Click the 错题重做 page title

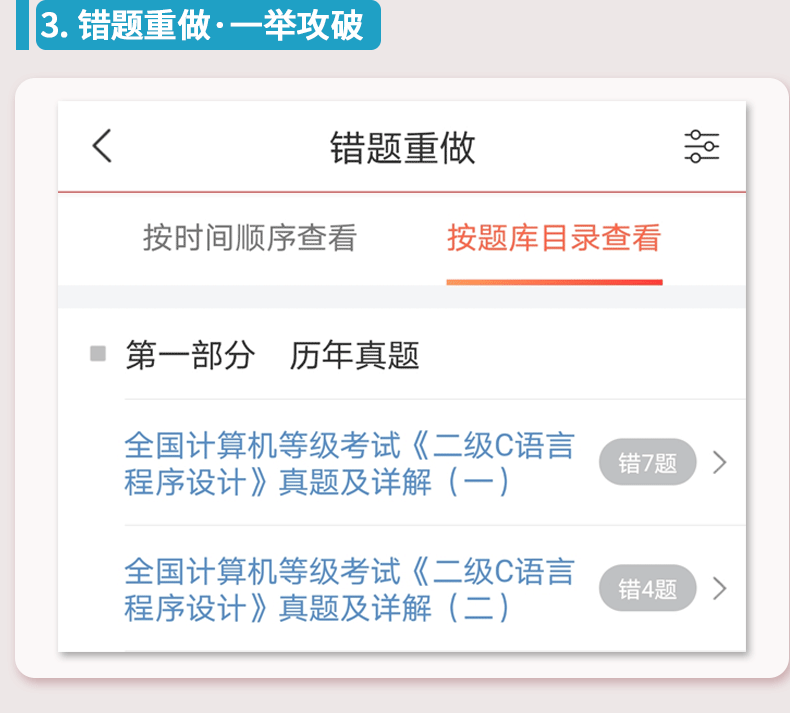tap(402, 147)
